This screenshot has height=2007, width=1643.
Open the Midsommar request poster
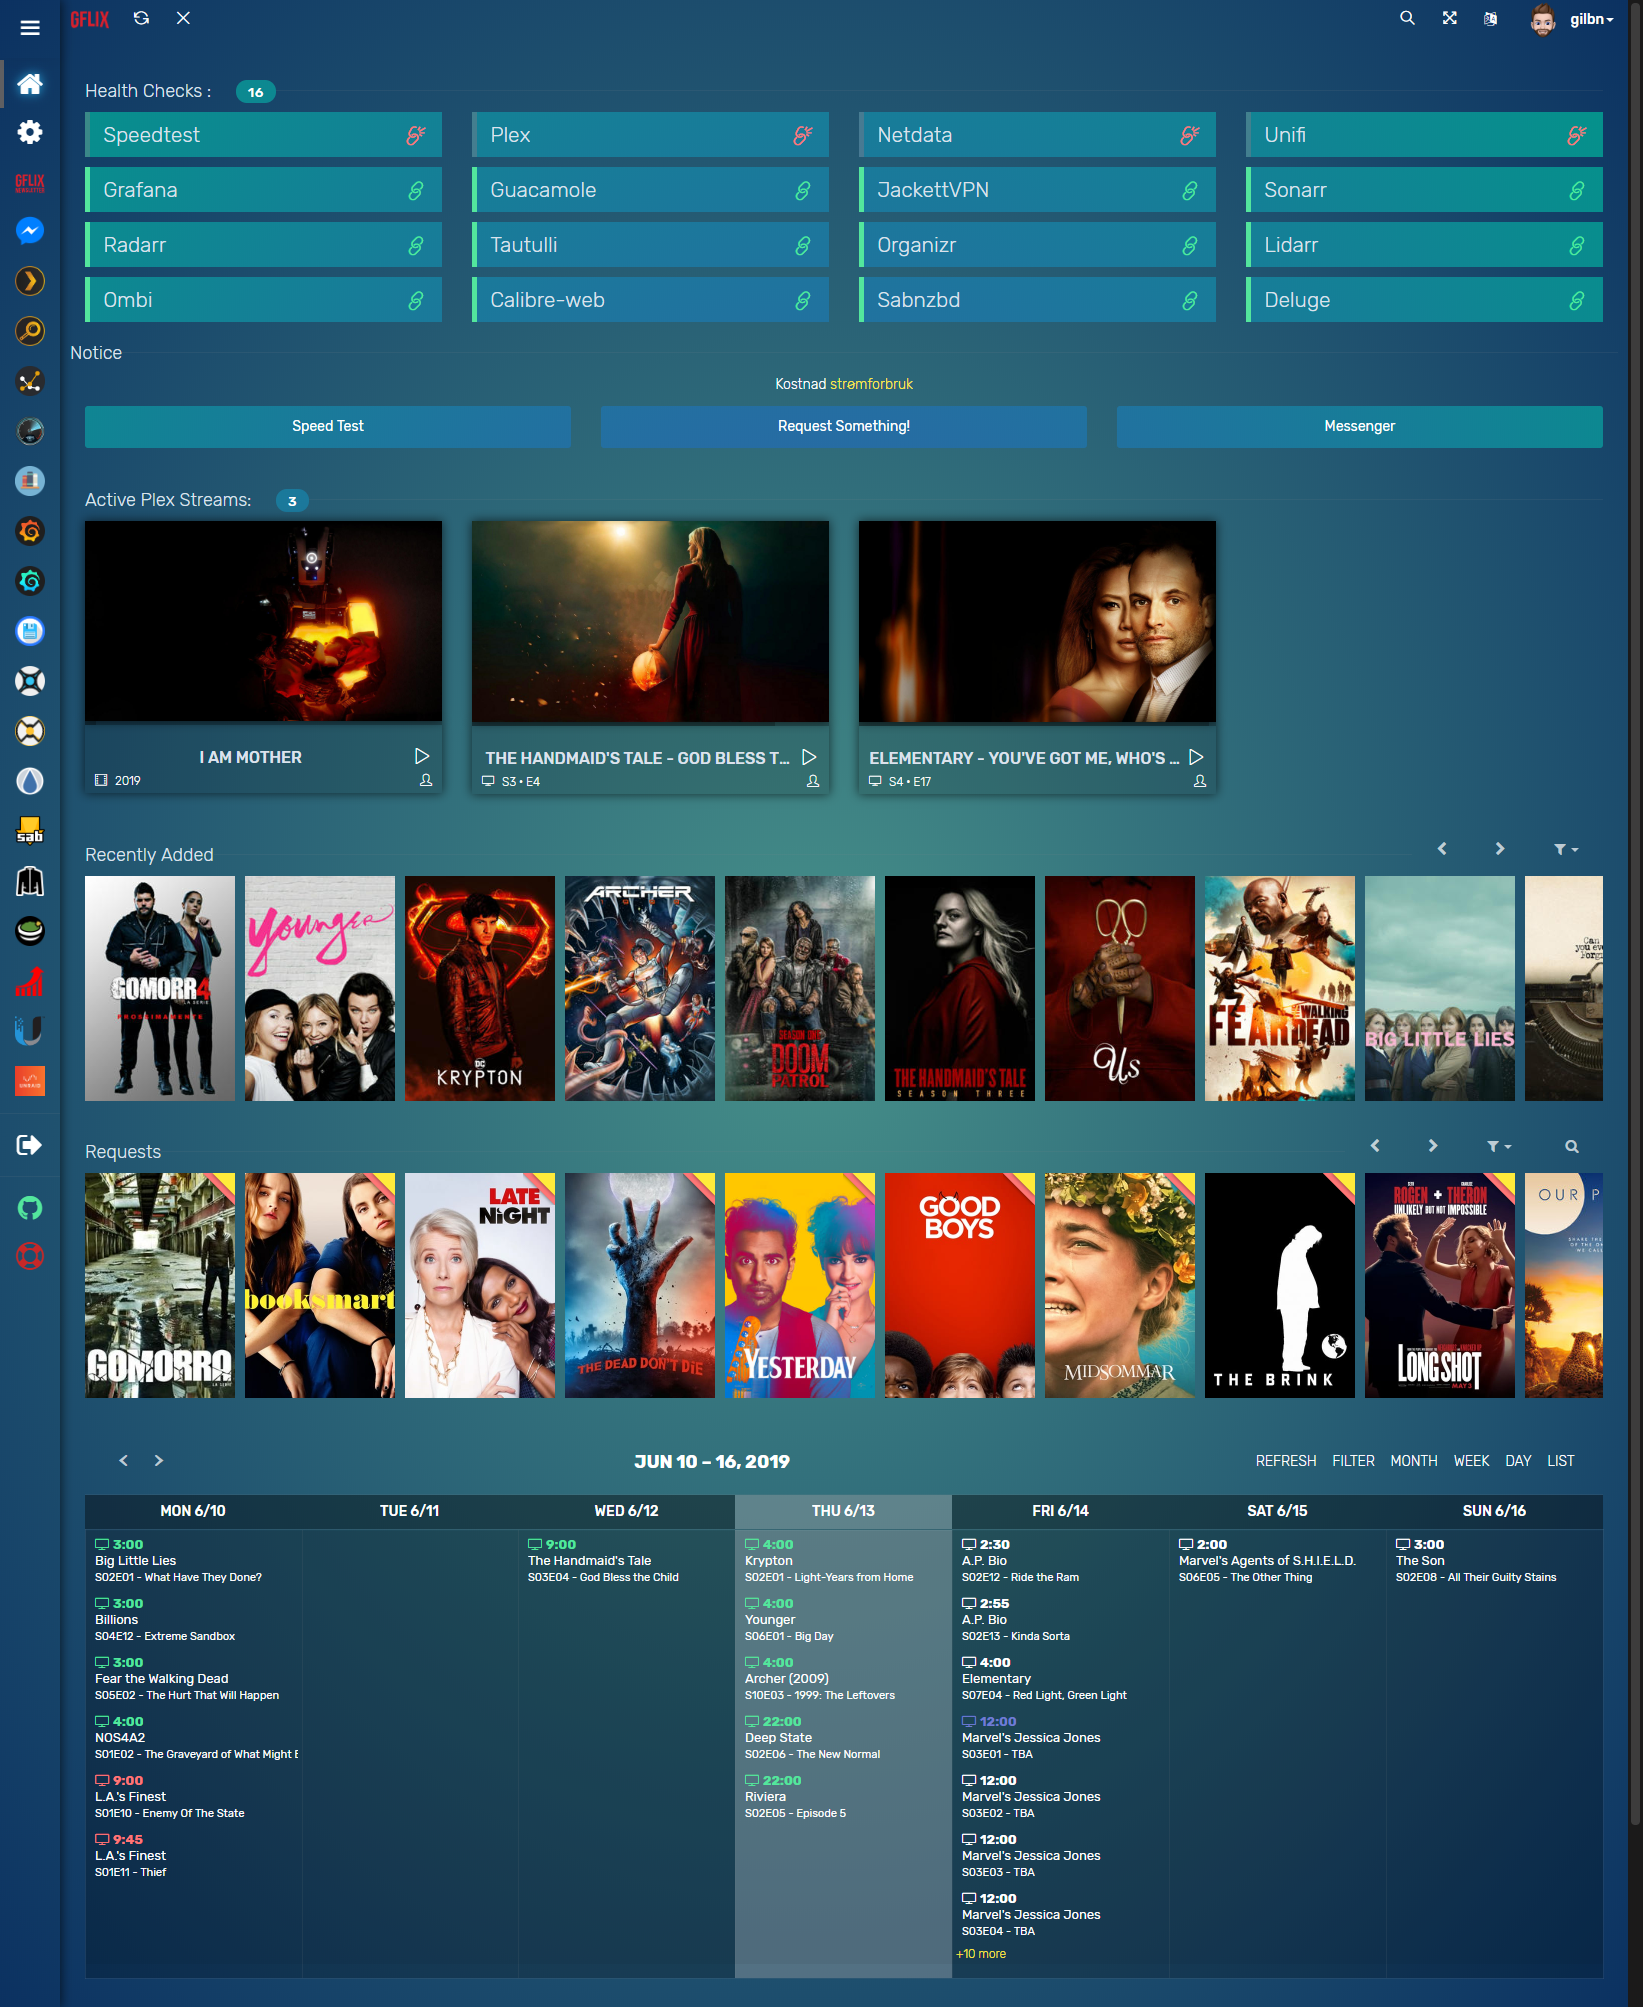click(1119, 1285)
